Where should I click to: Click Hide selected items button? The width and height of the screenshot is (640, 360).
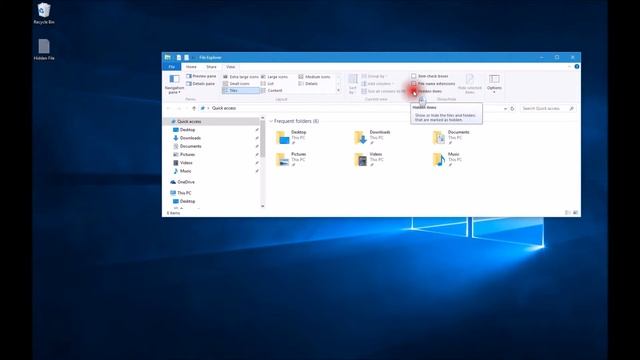(x=470, y=84)
